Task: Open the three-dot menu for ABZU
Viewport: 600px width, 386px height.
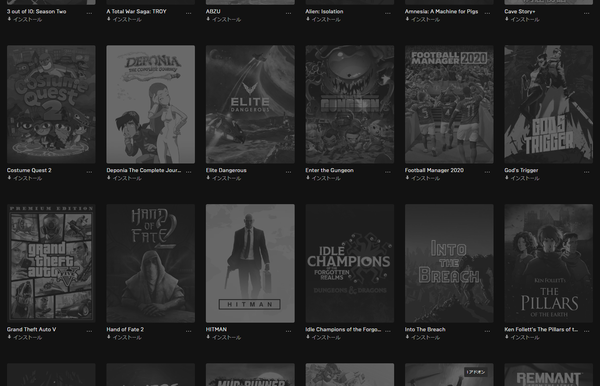Action: (x=288, y=13)
